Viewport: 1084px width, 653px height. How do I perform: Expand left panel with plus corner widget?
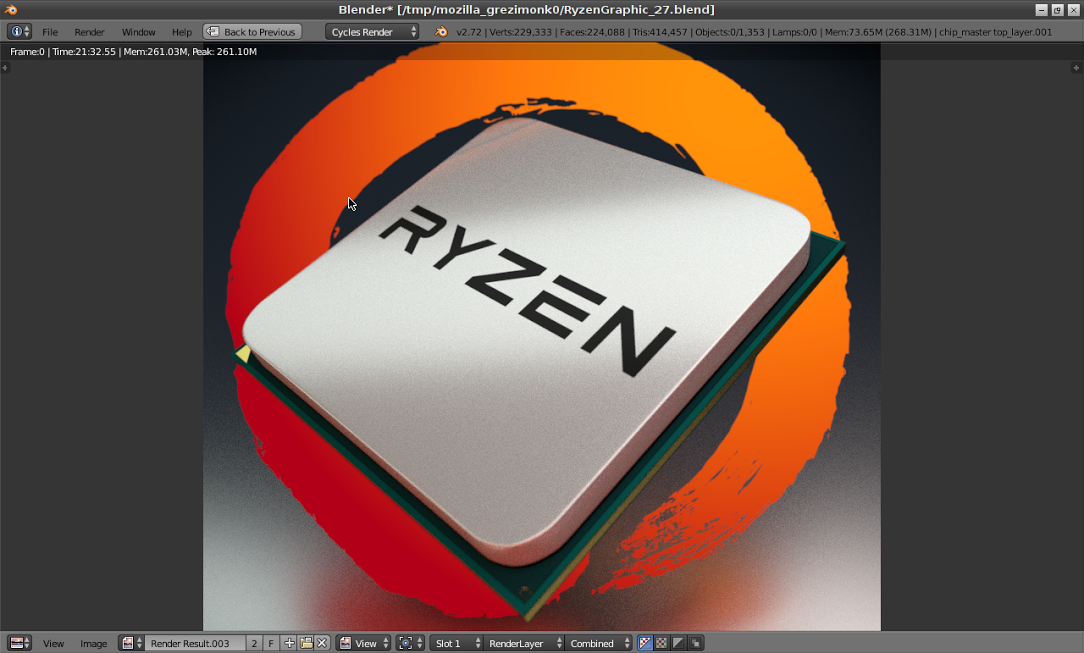[5, 68]
